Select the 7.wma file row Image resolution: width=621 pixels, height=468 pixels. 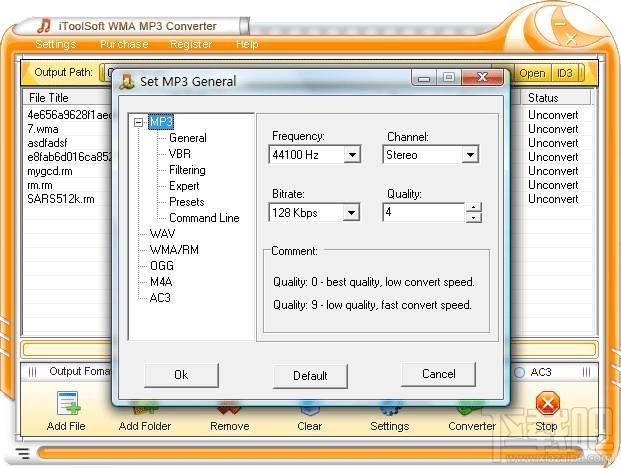[x=43, y=129]
